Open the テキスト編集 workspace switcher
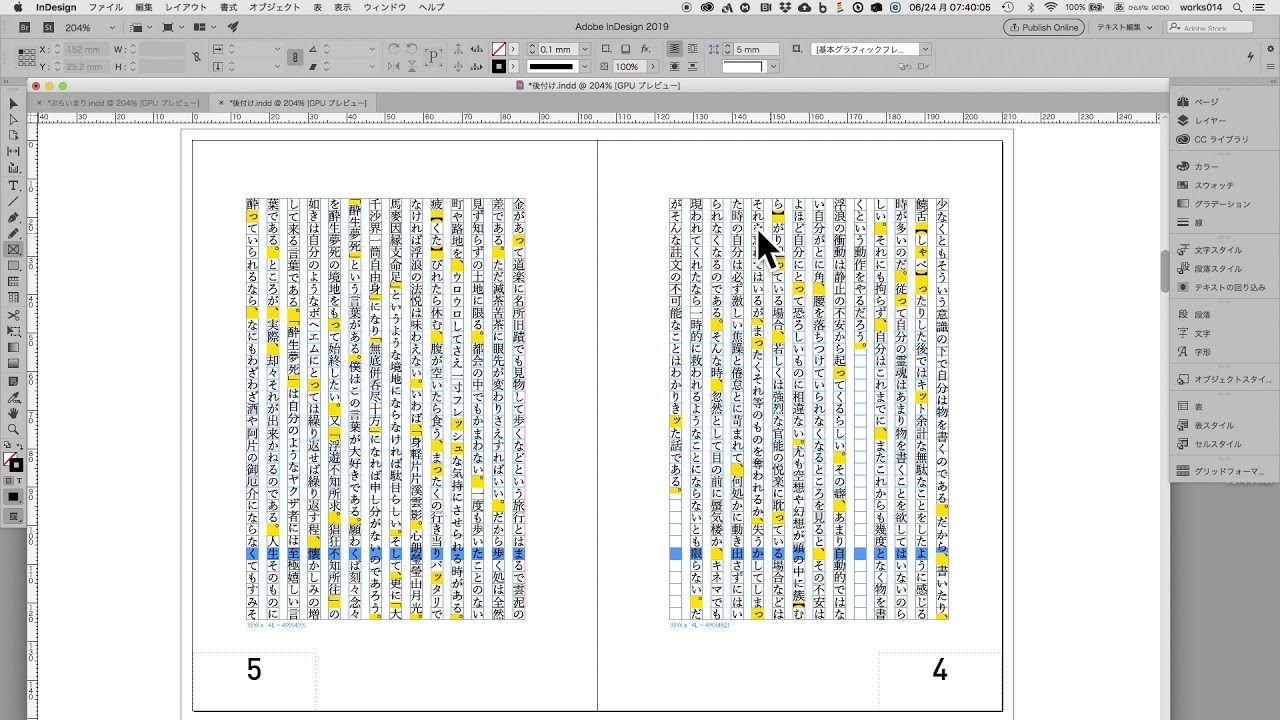1280x720 pixels. coord(1123,28)
